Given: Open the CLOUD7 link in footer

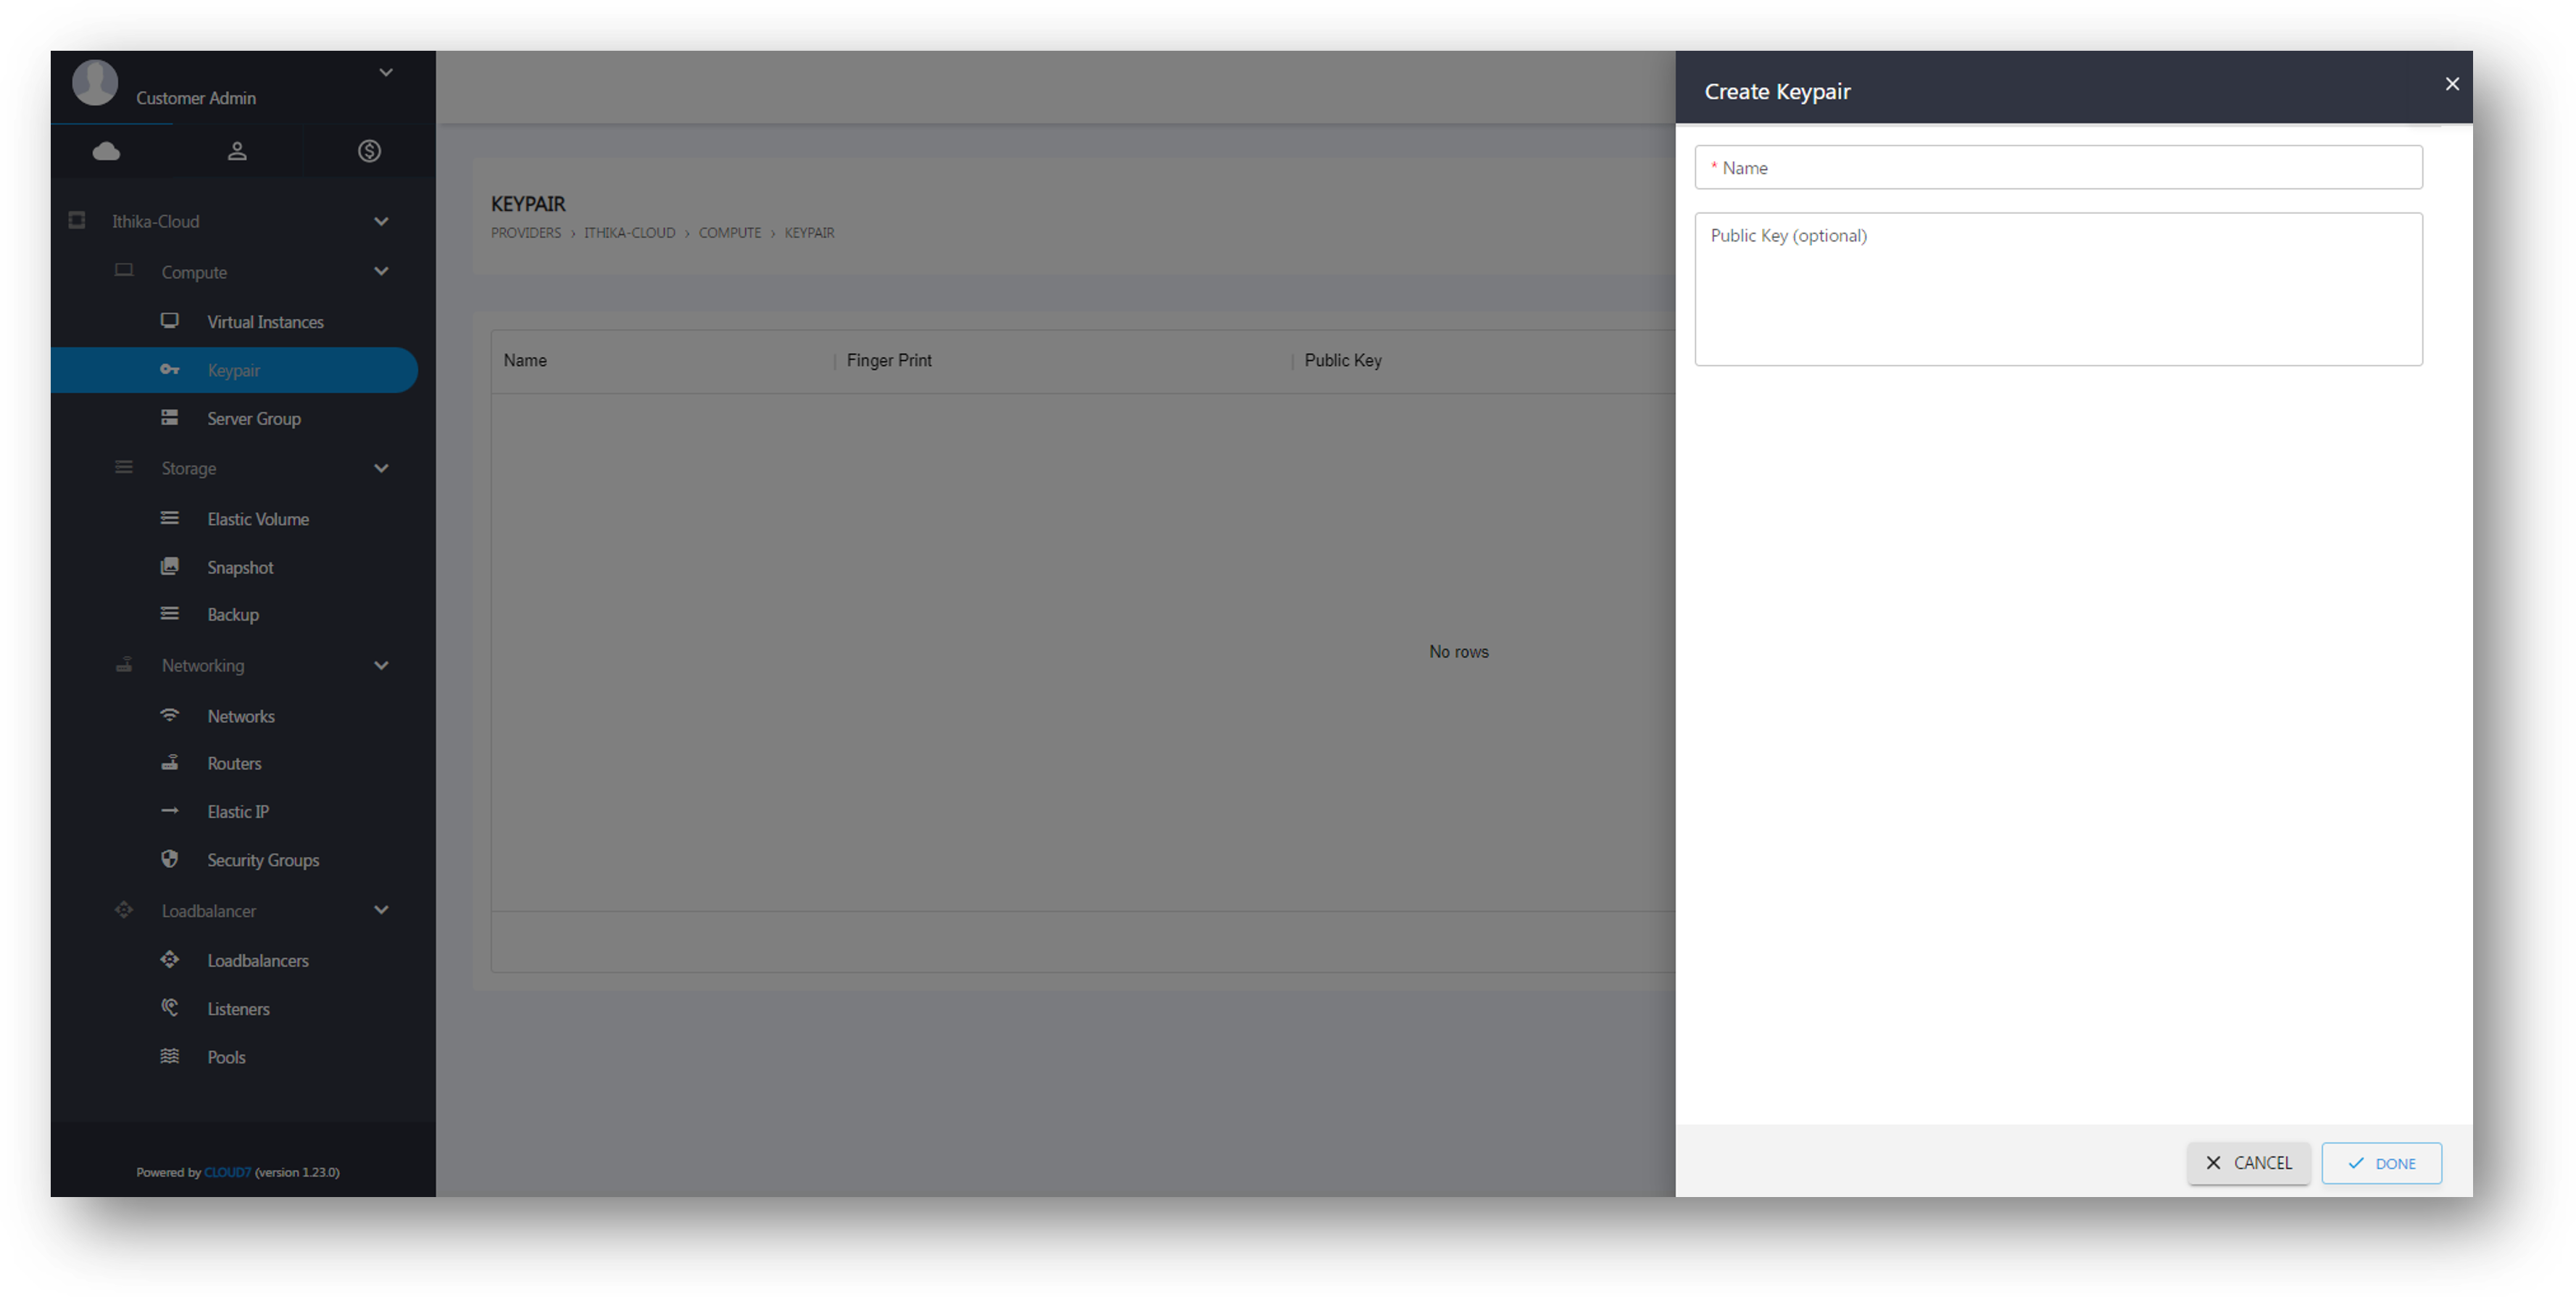Looking at the screenshot, I should point(228,1172).
